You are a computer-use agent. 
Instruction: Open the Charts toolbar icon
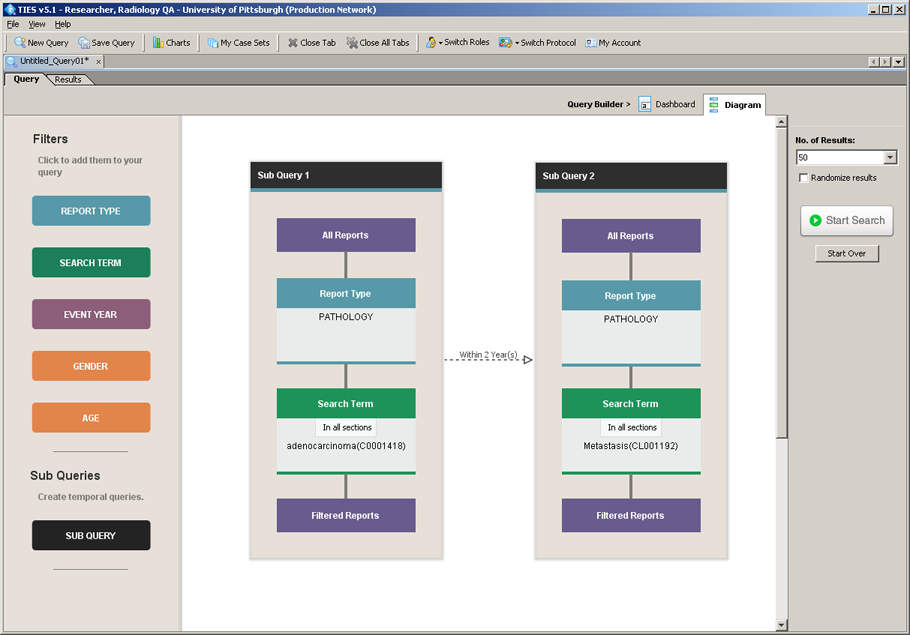click(x=171, y=42)
